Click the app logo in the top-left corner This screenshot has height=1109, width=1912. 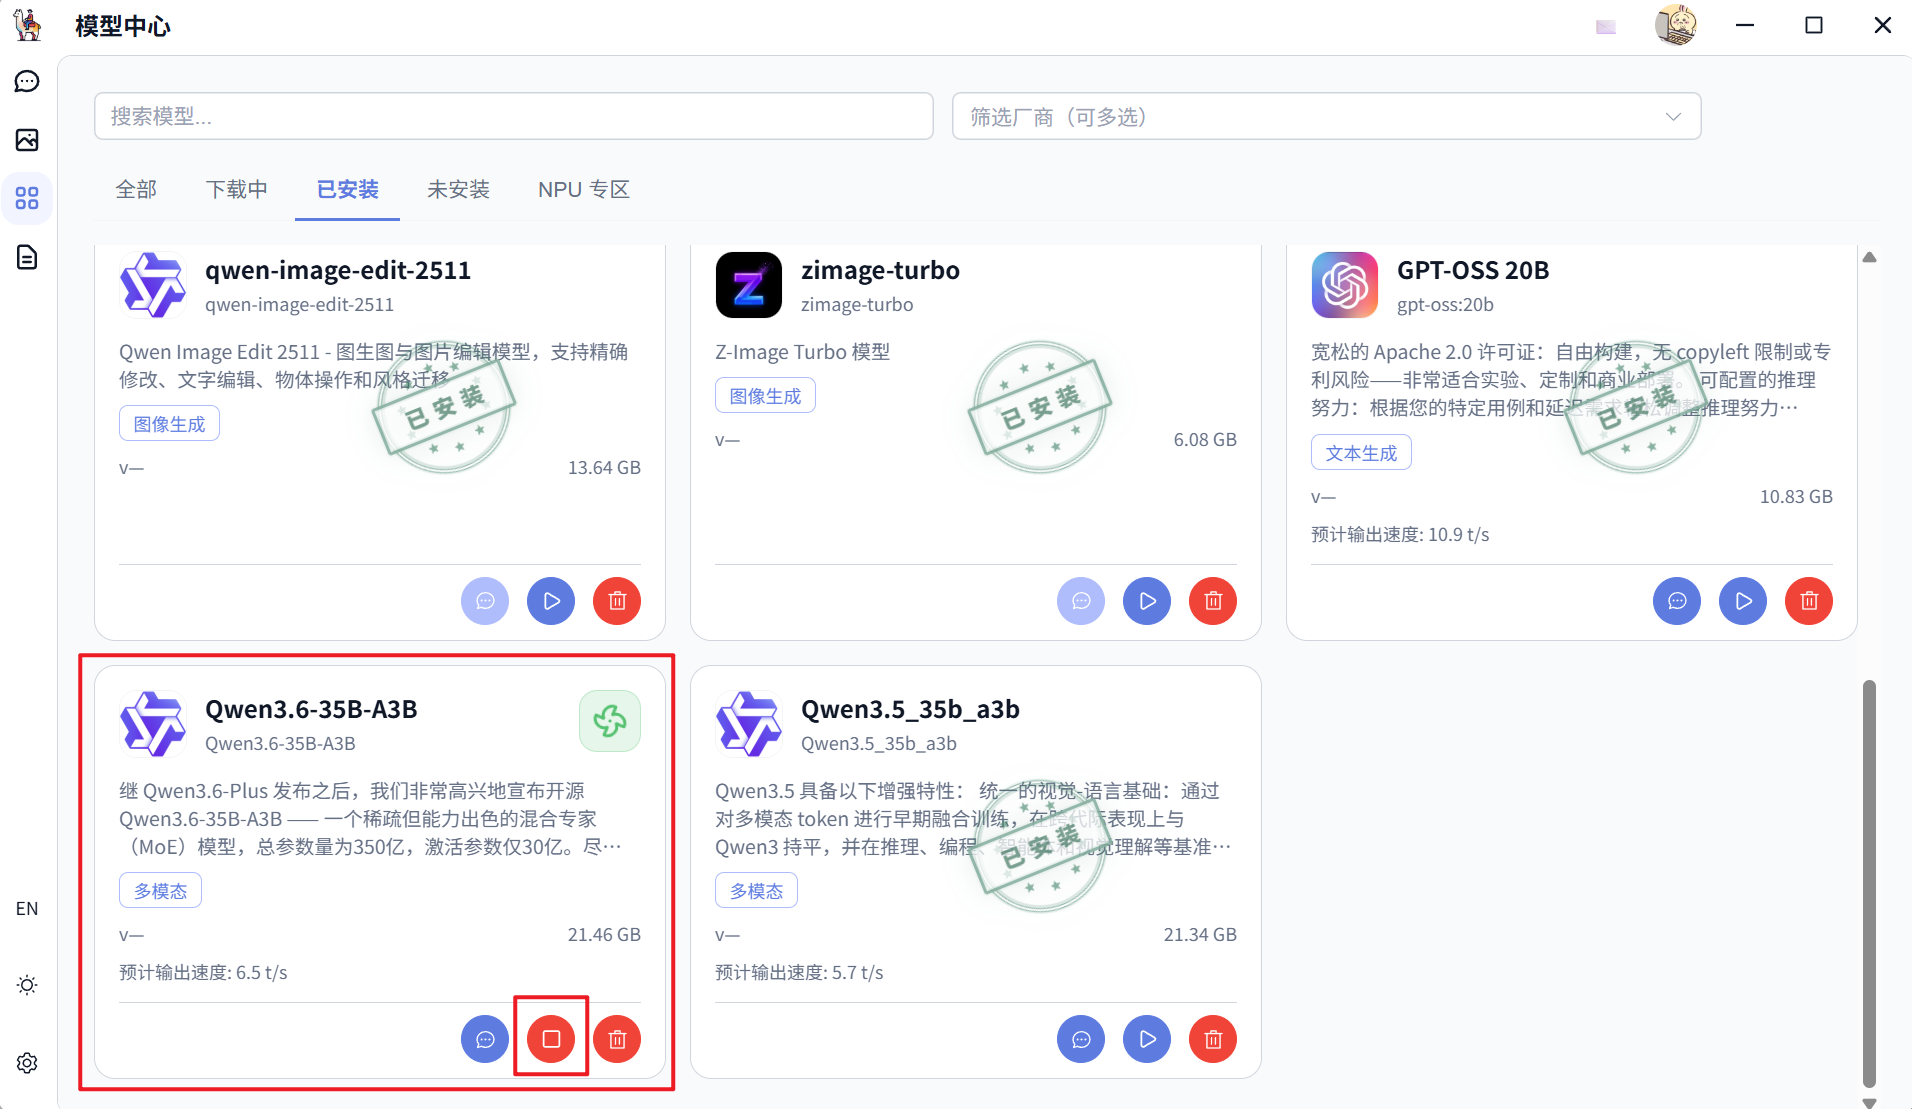(28, 25)
